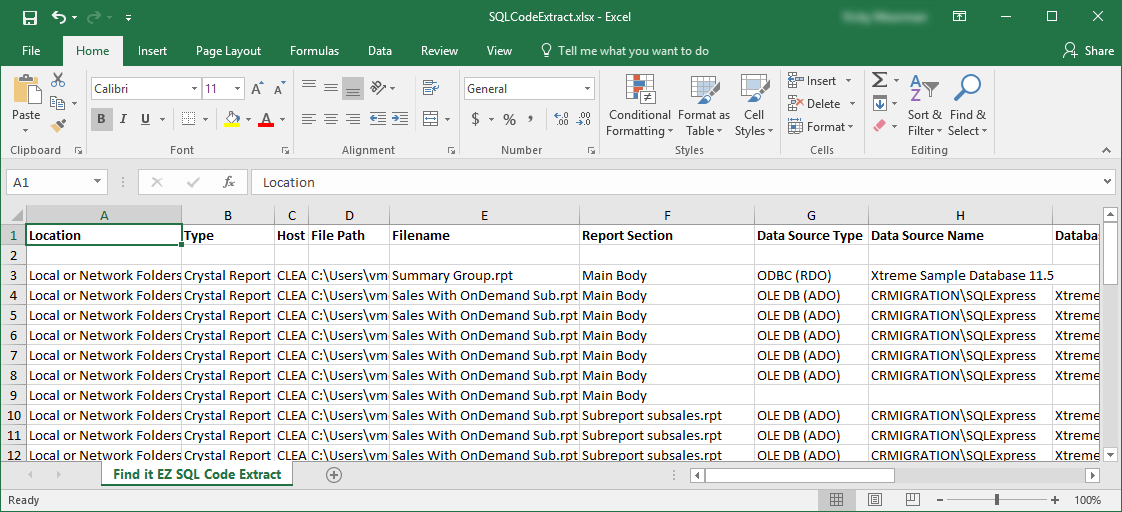Toggle Italic formatting
This screenshot has width=1122, height=512.
123,119
